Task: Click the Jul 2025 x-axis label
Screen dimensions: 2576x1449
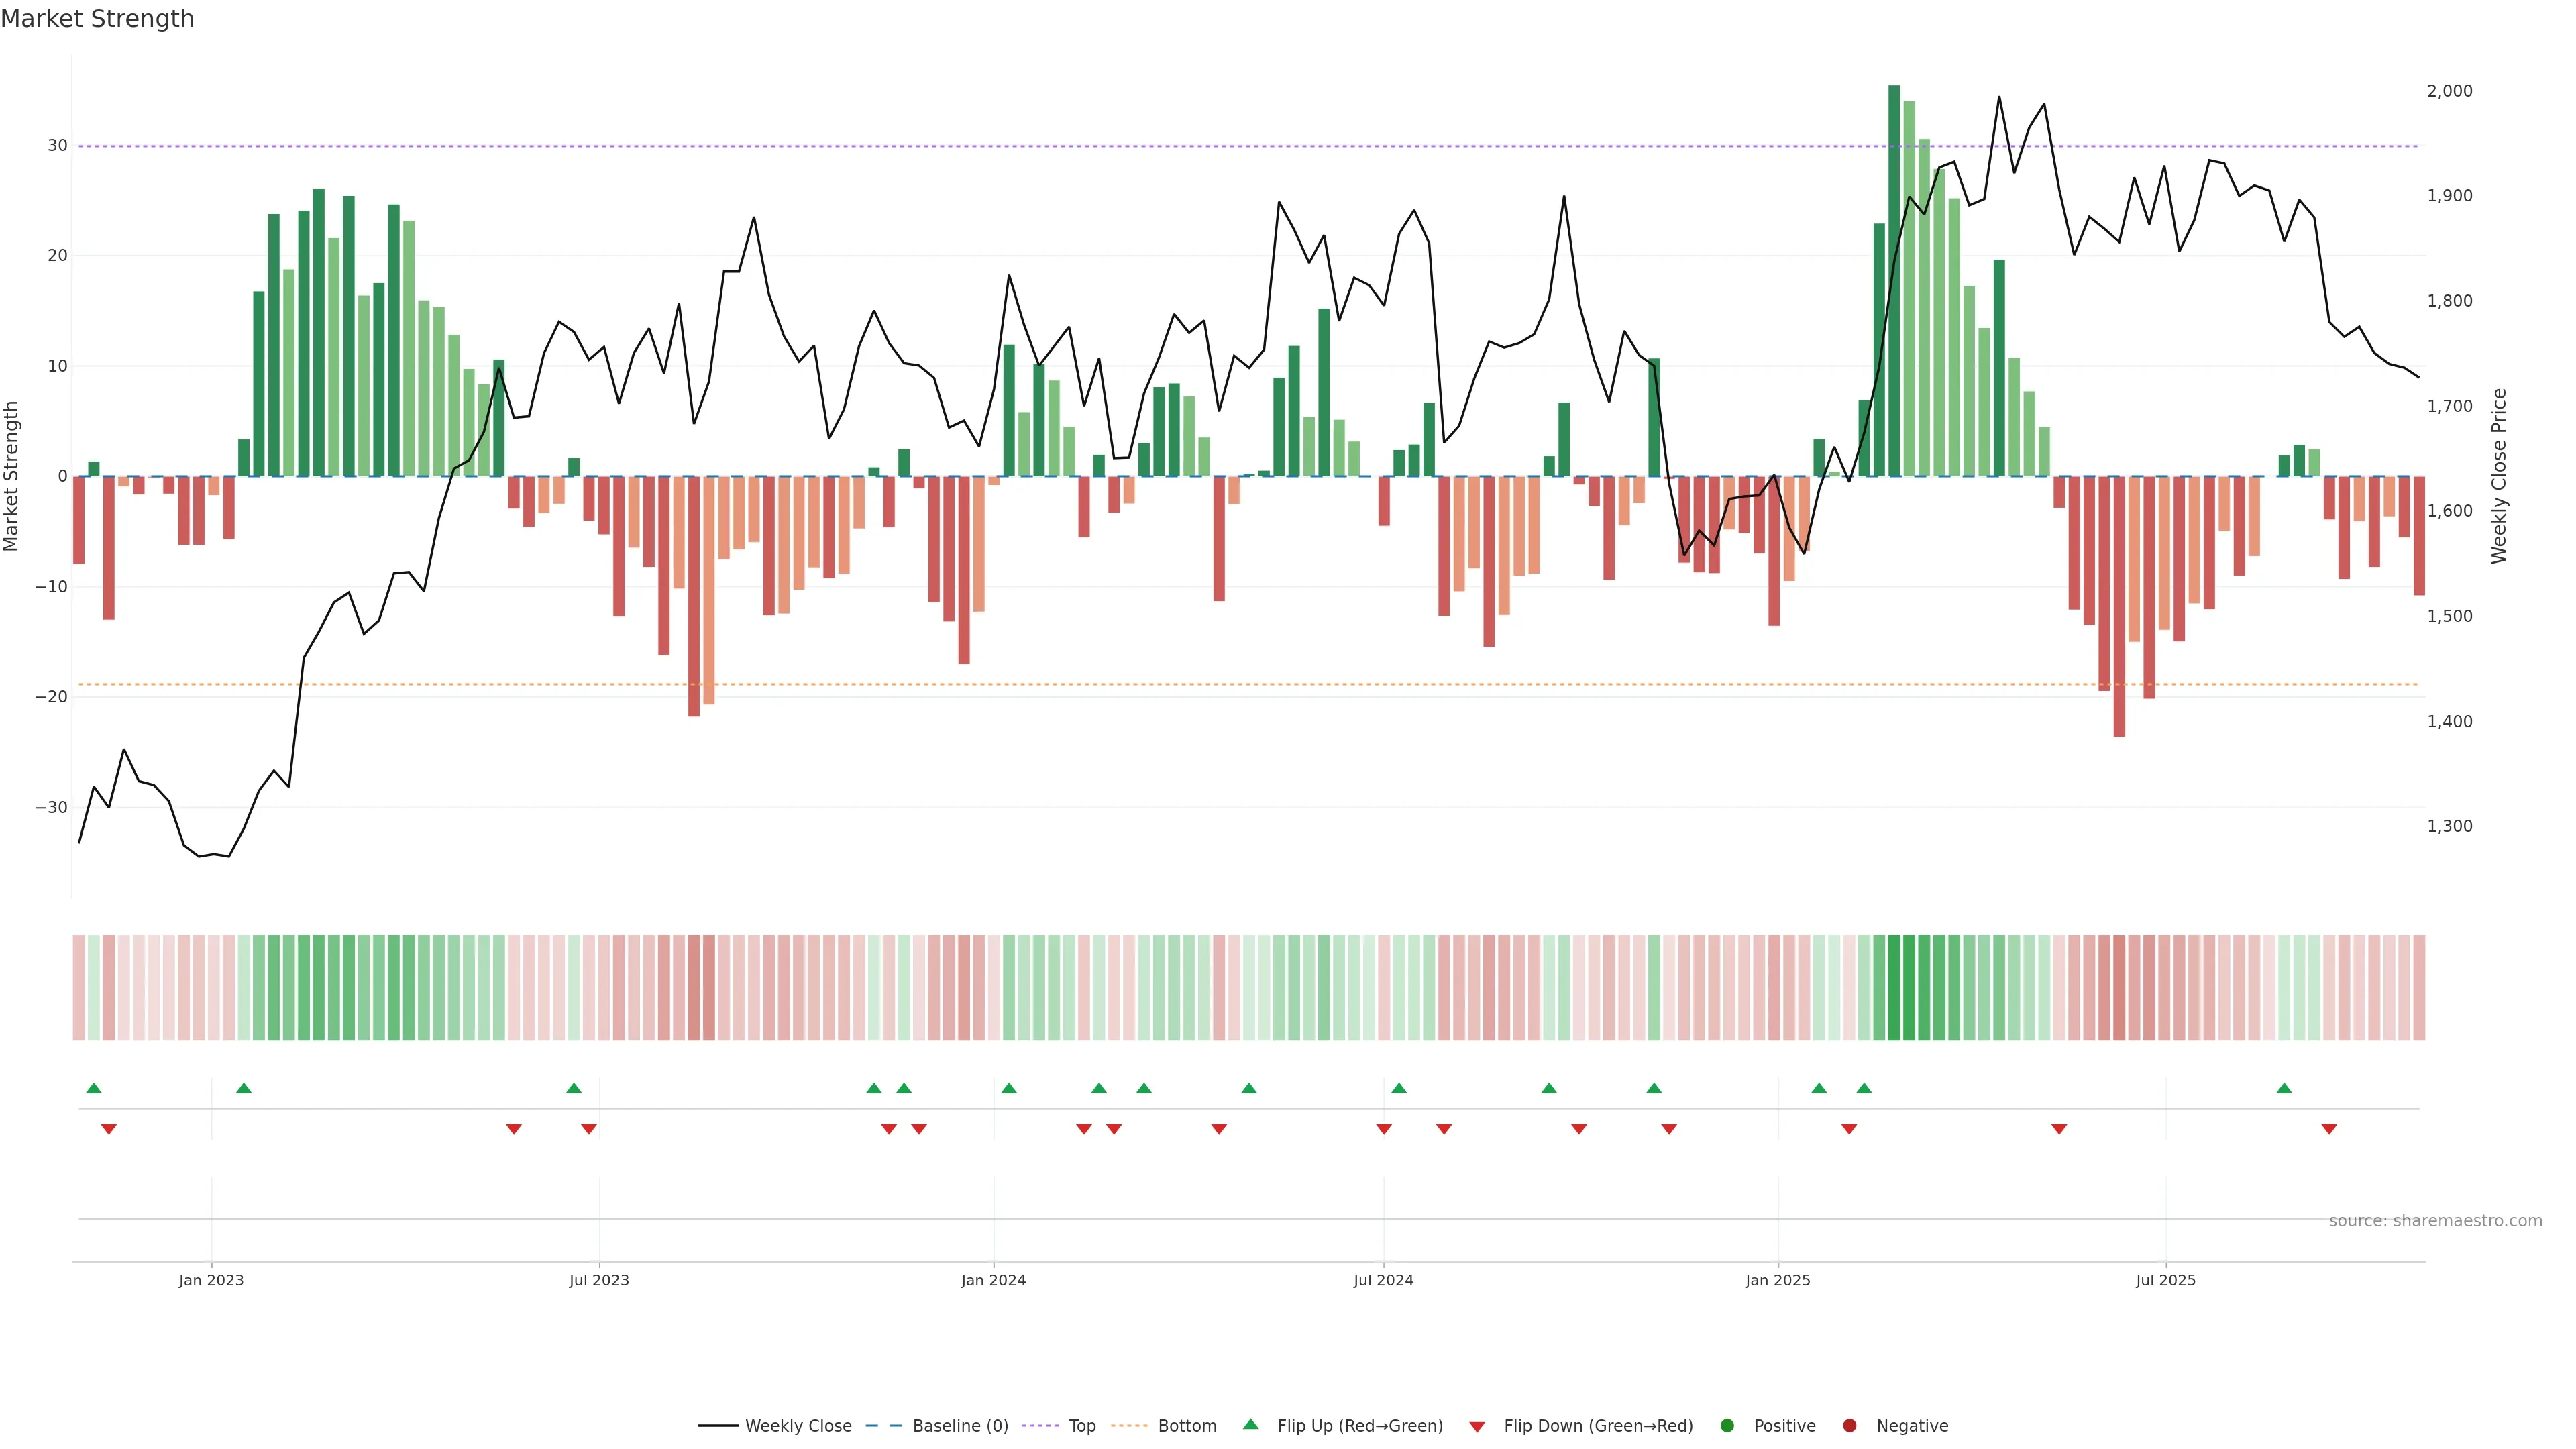Action: tap(2165, 1280)
